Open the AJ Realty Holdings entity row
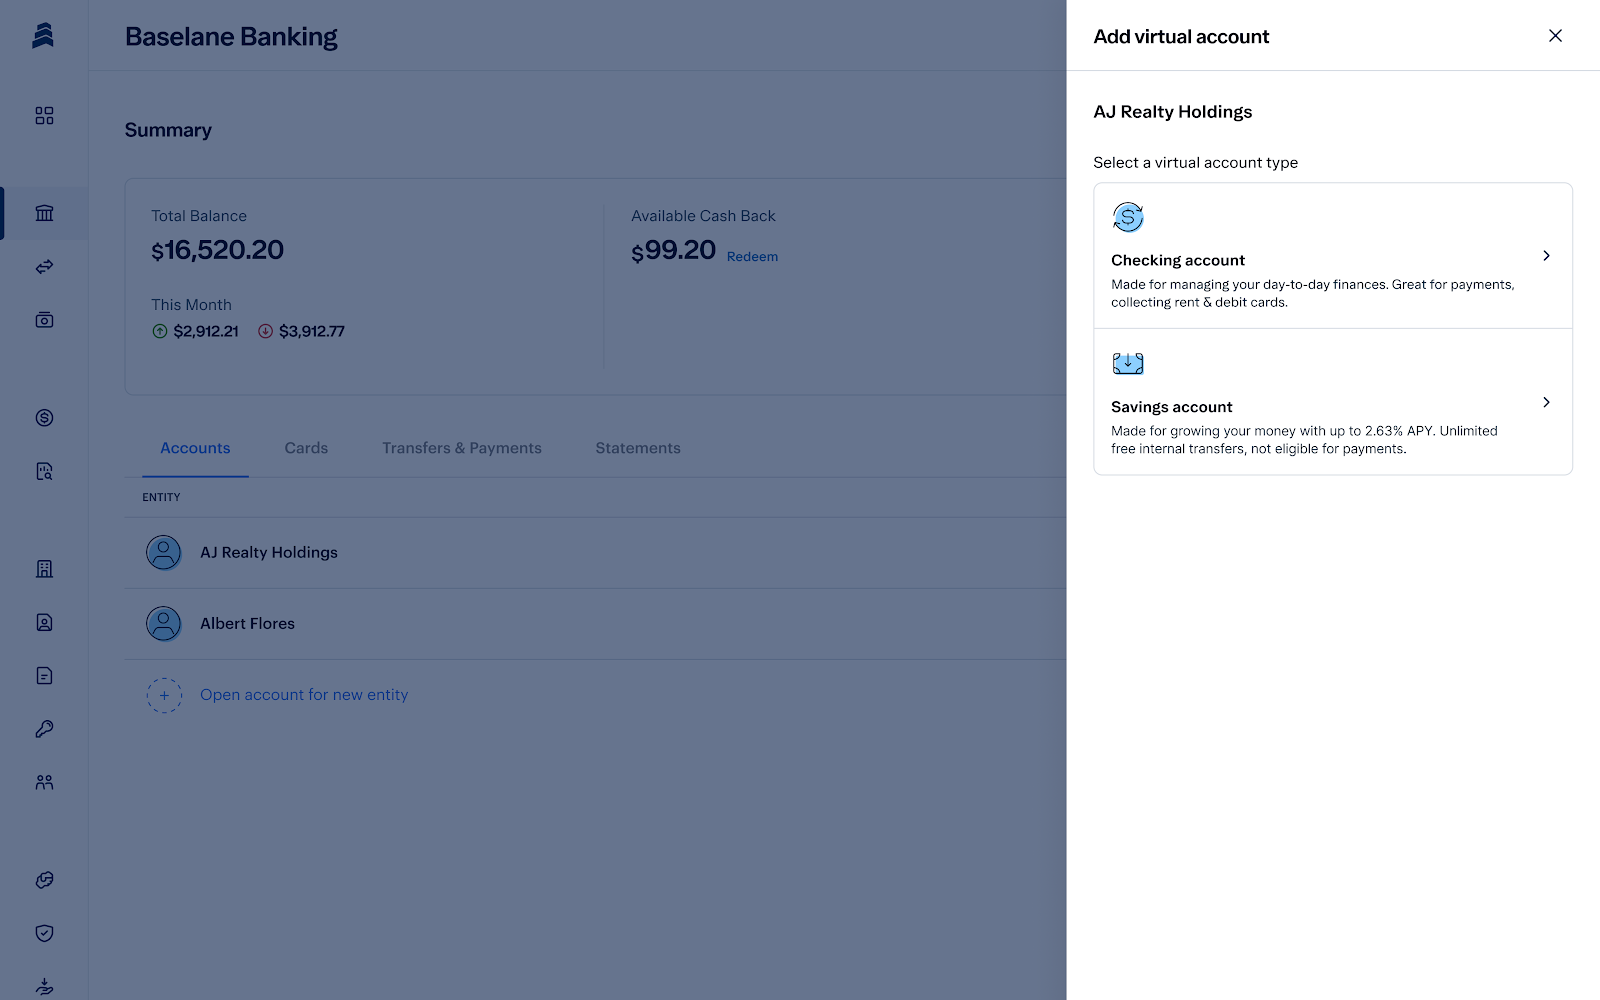The height and width of the screenshot is (1000, 1600). (x=596, y=552)
